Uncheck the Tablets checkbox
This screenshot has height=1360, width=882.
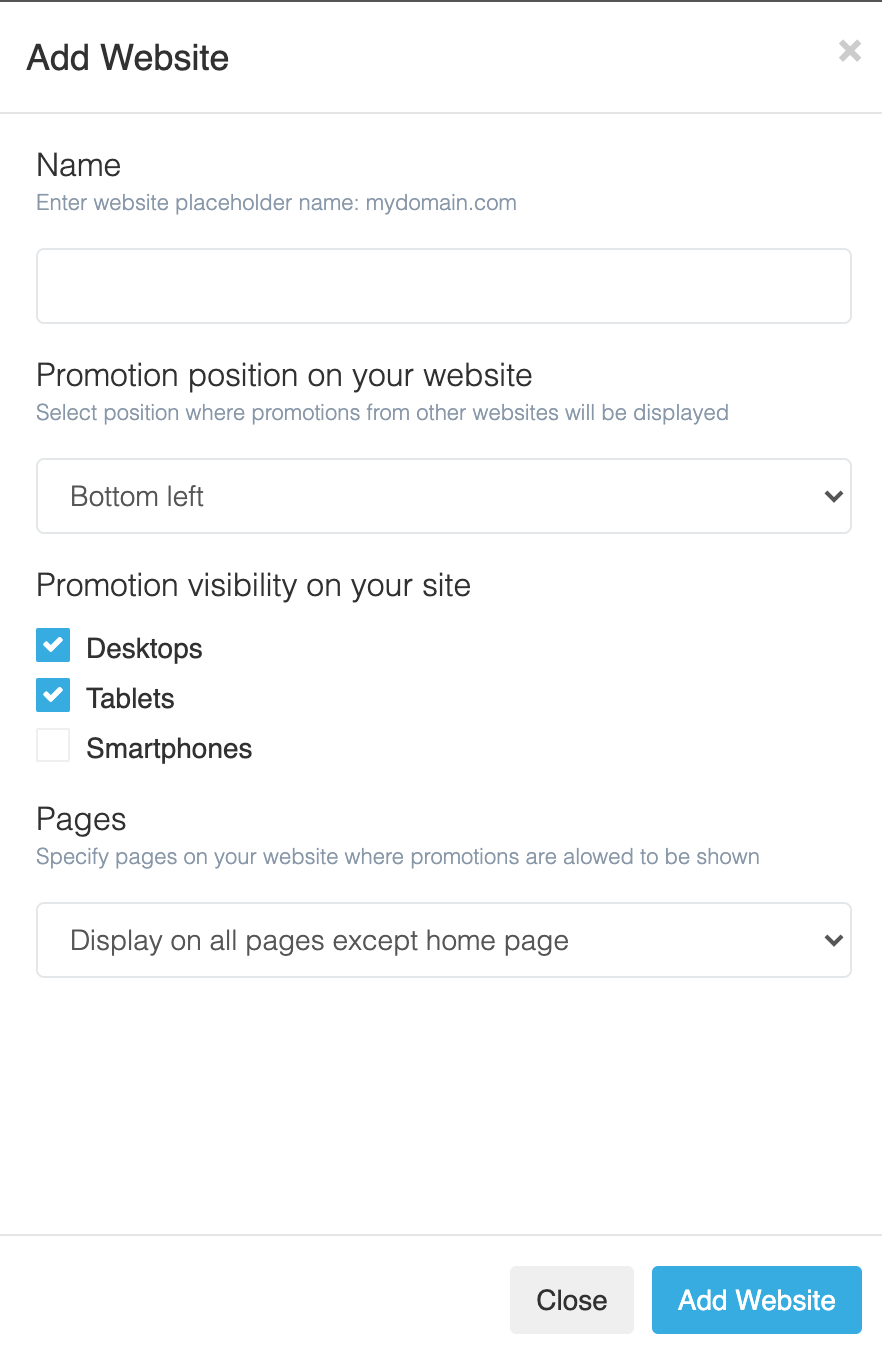[x=53, y=696]
